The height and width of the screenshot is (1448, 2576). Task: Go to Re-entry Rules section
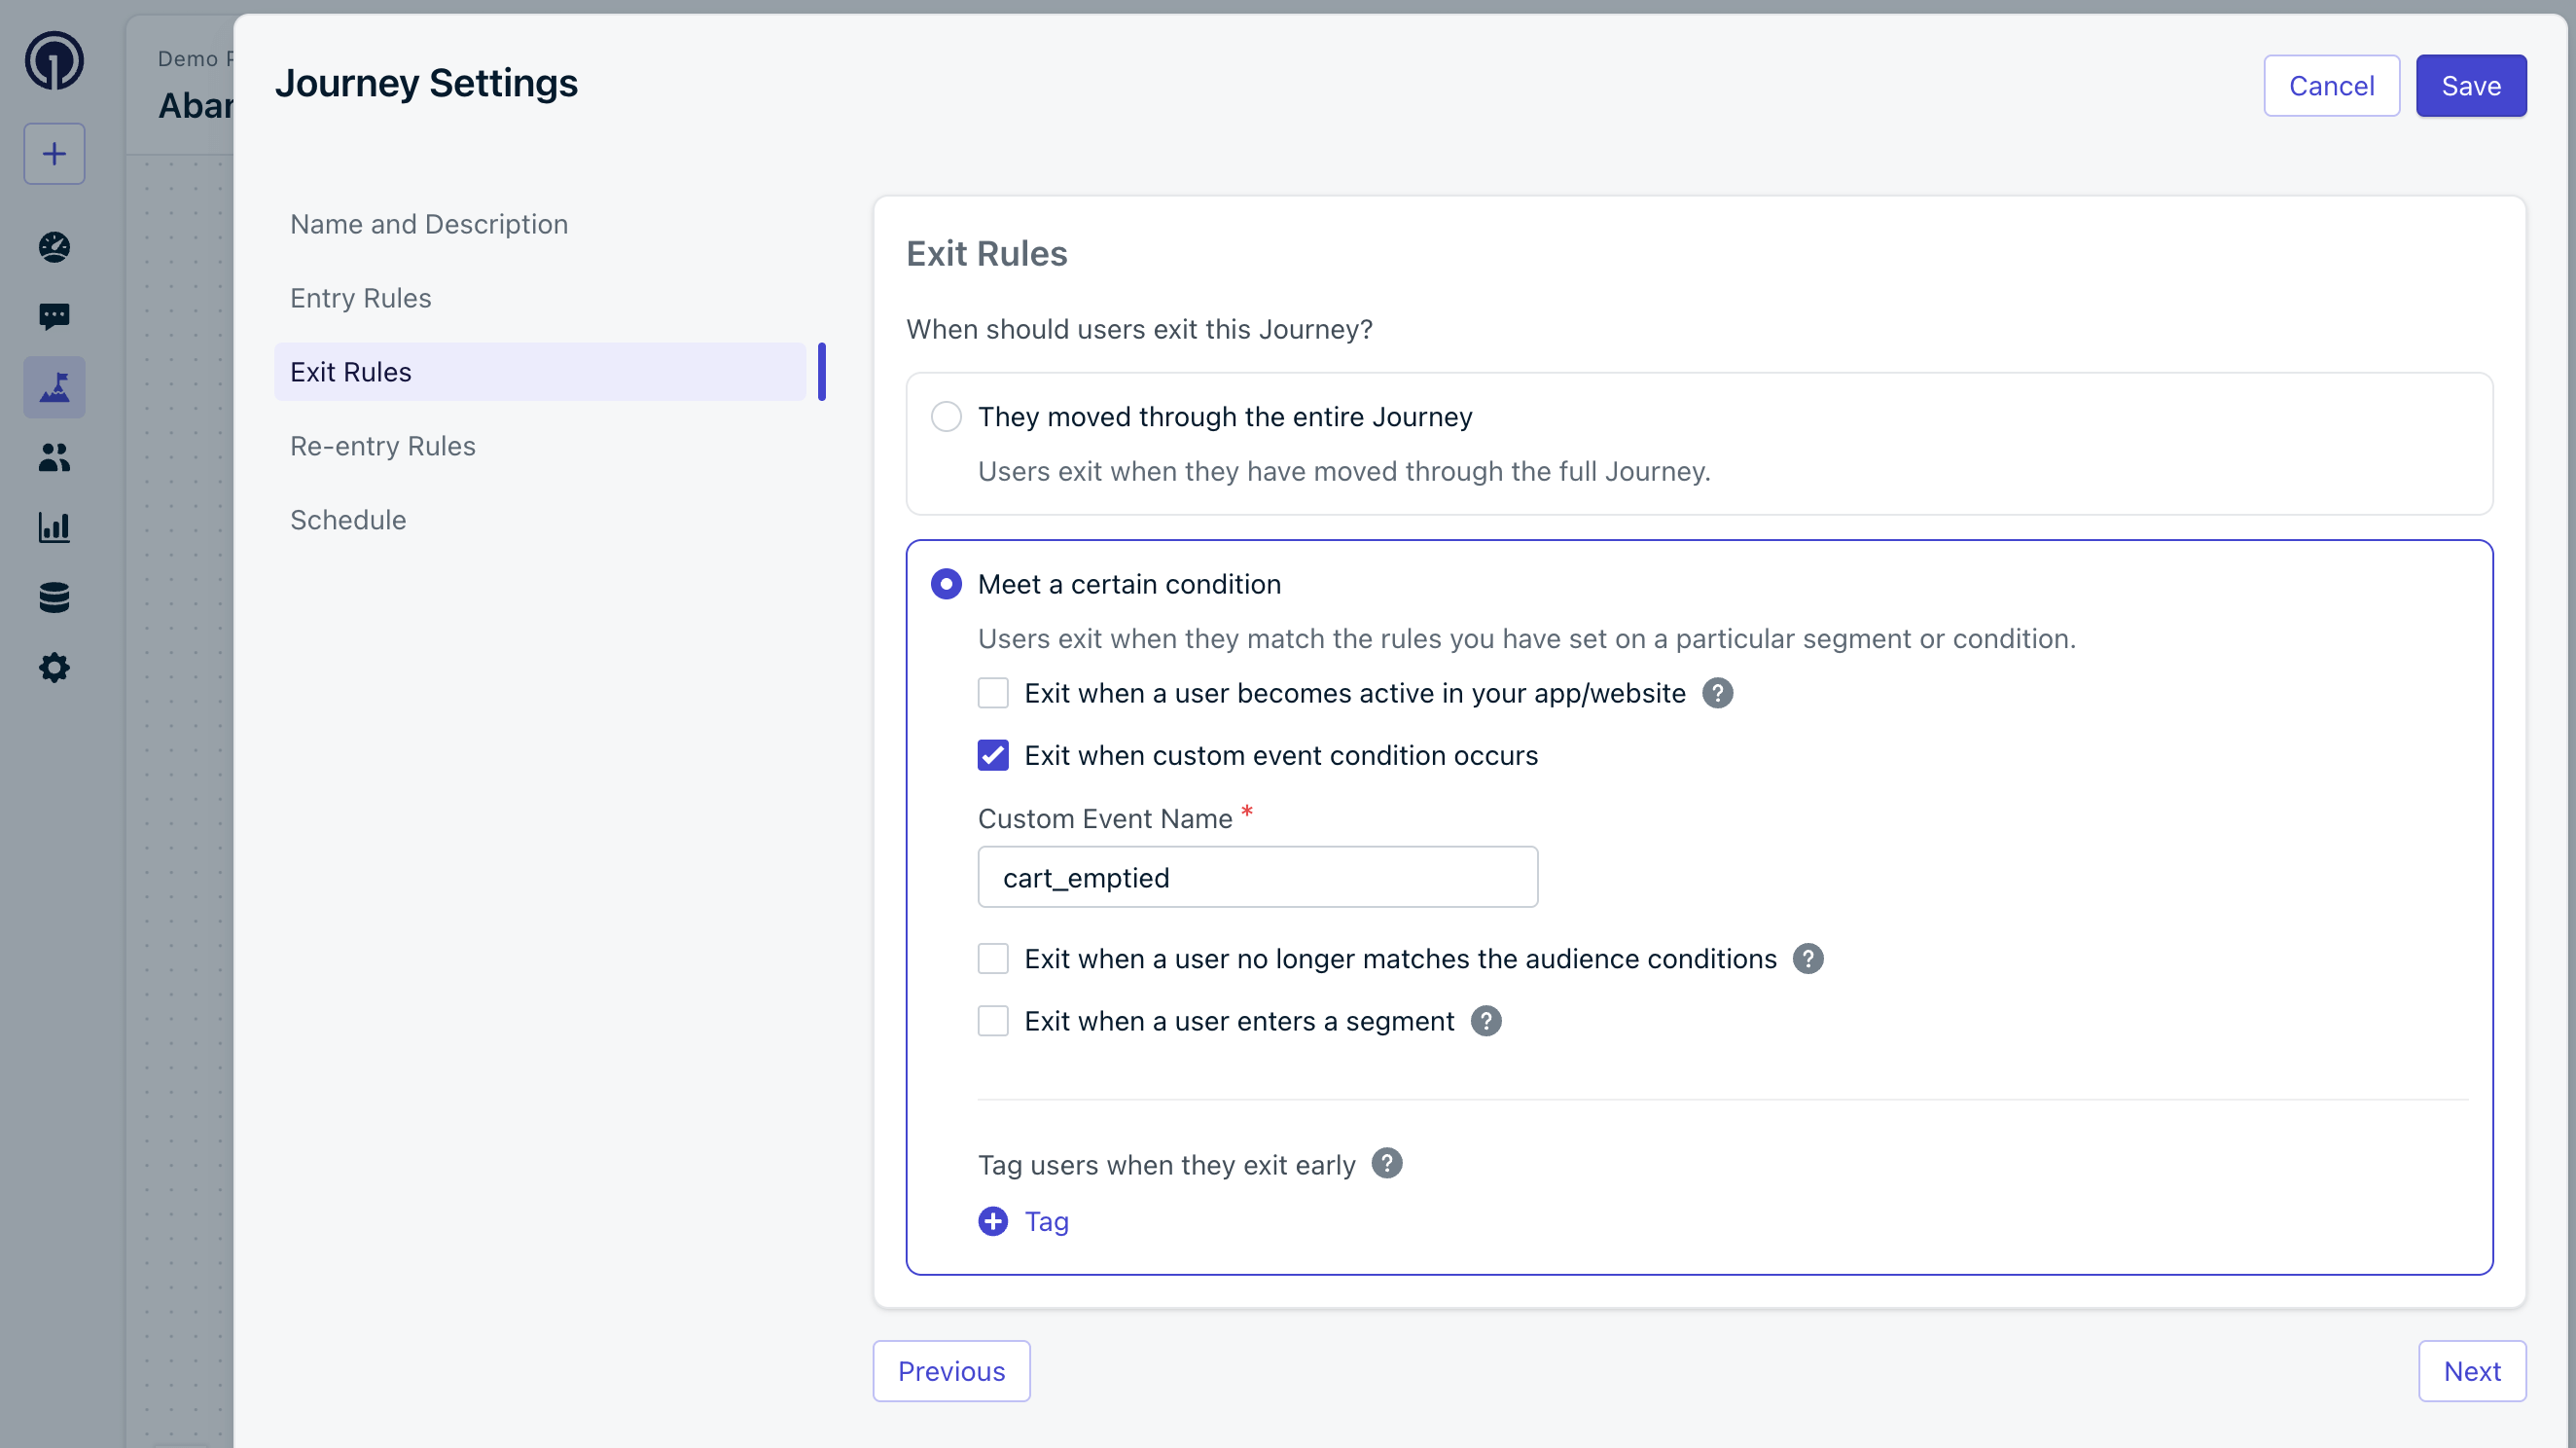382,446
